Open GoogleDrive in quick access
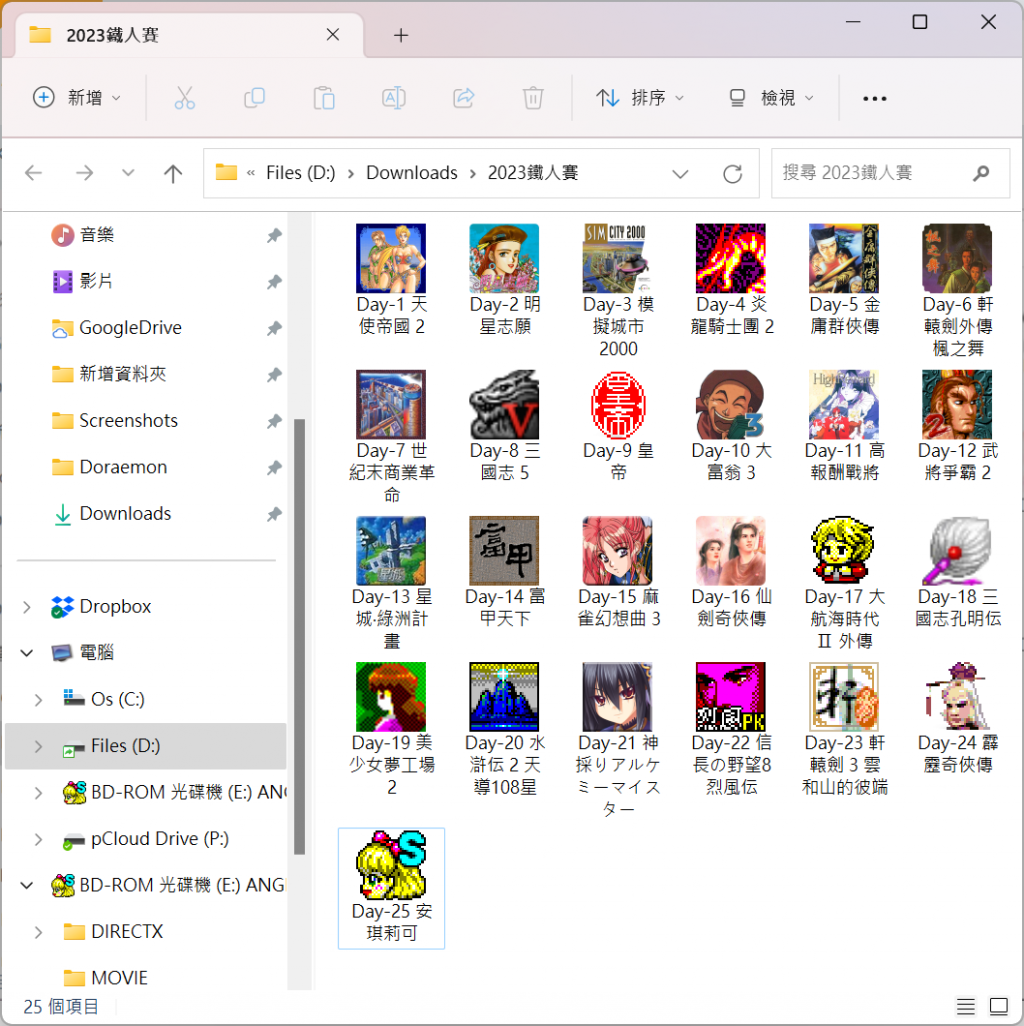Screen dimensions: 1024x1026 pos(130,328)
